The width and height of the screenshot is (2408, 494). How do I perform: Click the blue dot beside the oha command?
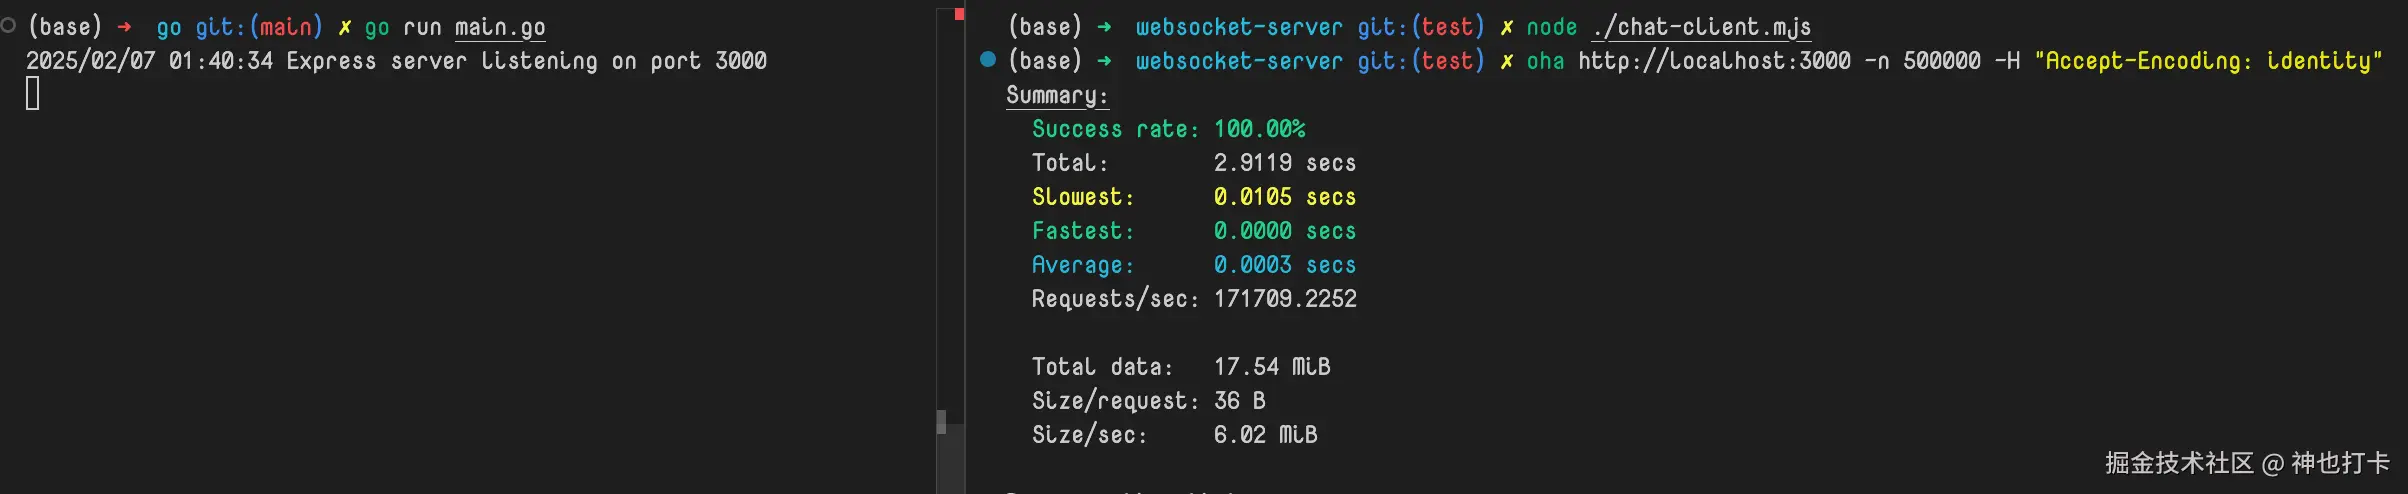(x=988, y=59)
